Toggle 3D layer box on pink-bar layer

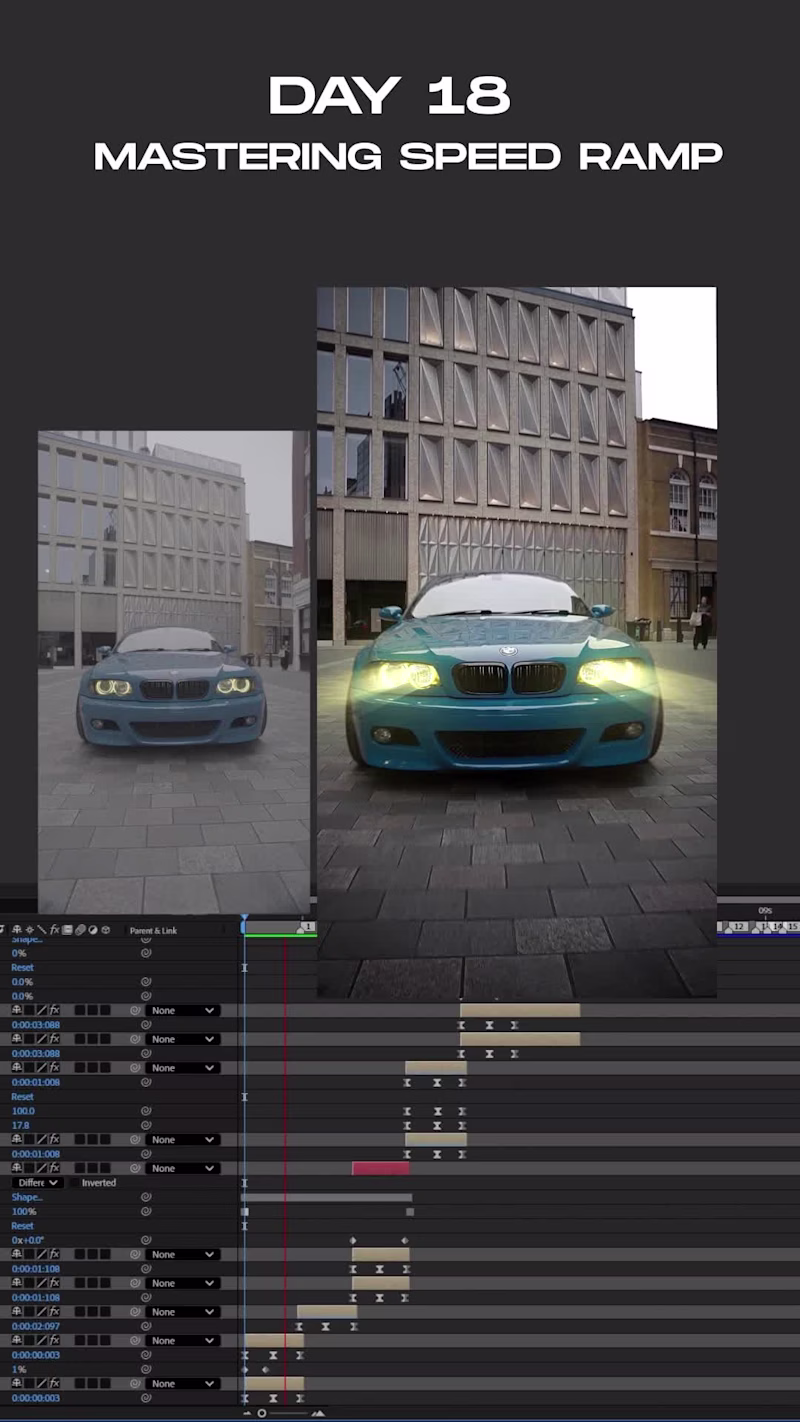105,1168
